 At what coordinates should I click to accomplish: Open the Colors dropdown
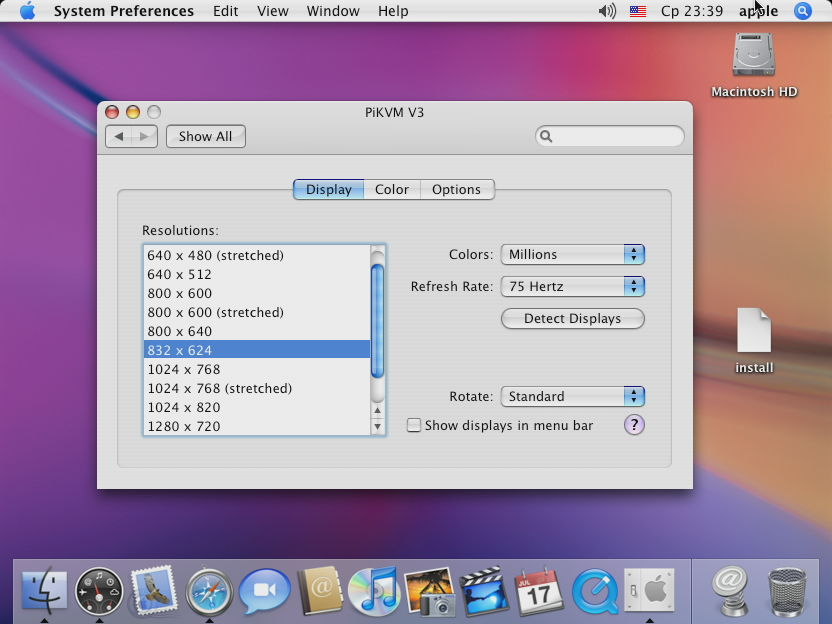pos(572,255)
